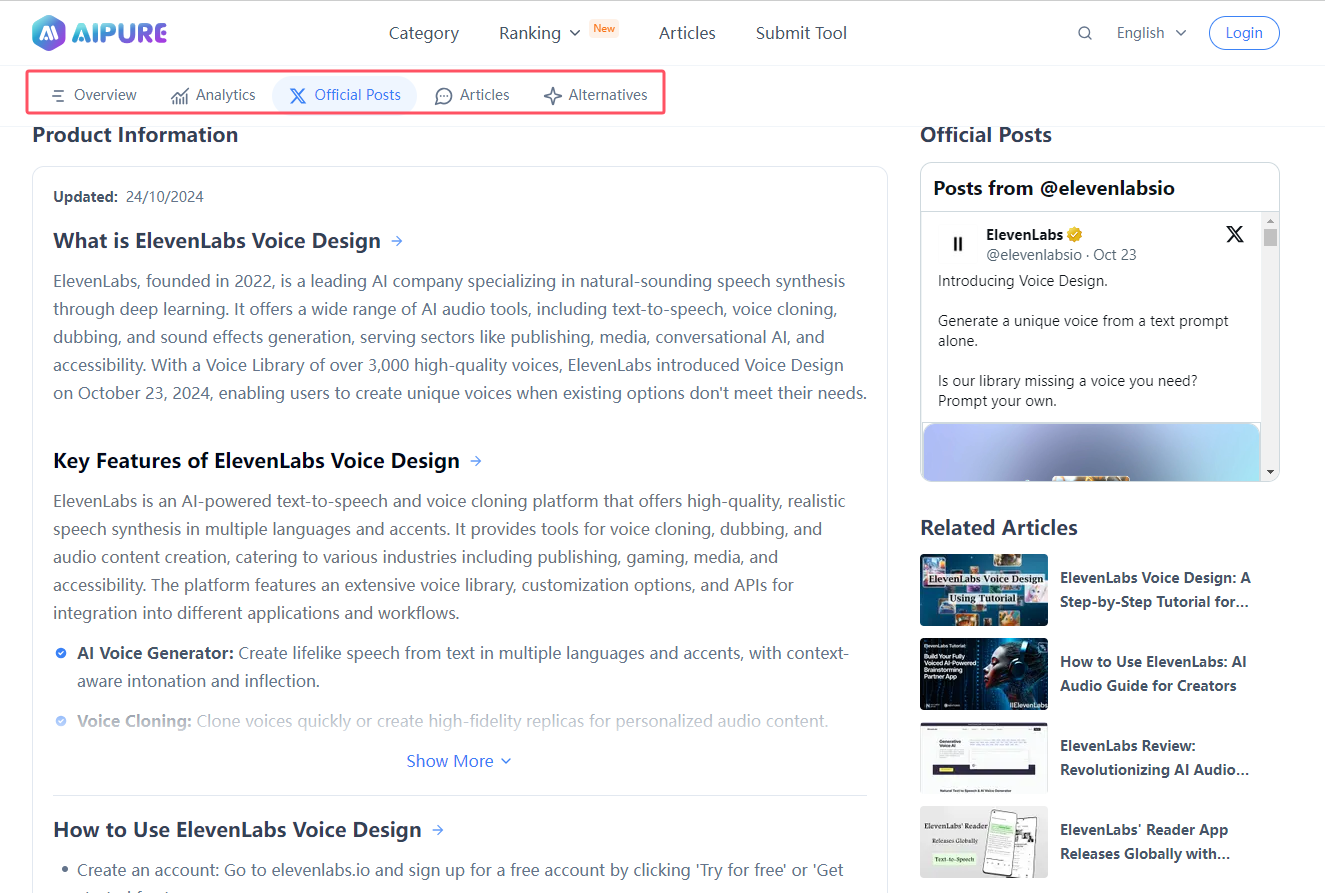The height and width of the screenshot is (893, 1325).
Task: Click the 'Introducing Voice Design.' post text
Action: pyautogui.click(x=1023, y=281)
